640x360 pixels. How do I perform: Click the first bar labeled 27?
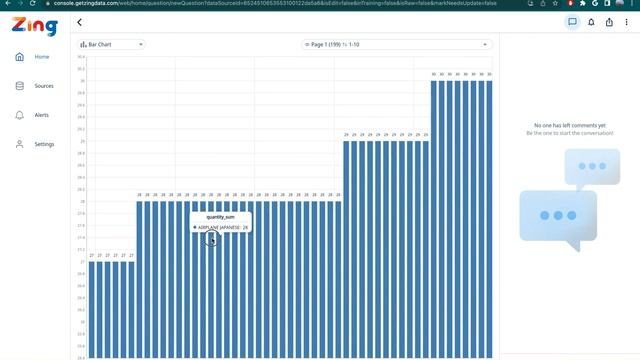pos(91,310)
